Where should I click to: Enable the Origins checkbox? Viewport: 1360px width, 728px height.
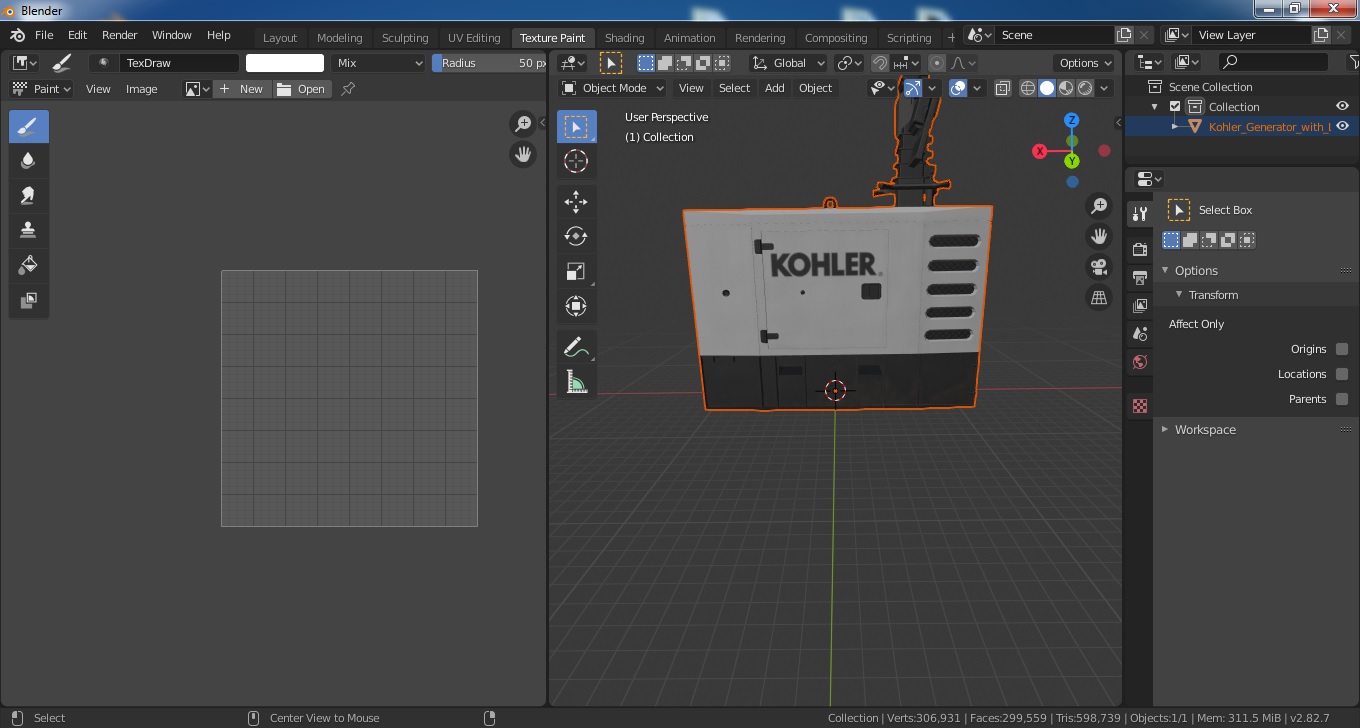pyautogui.click(x=1342, y=349)
